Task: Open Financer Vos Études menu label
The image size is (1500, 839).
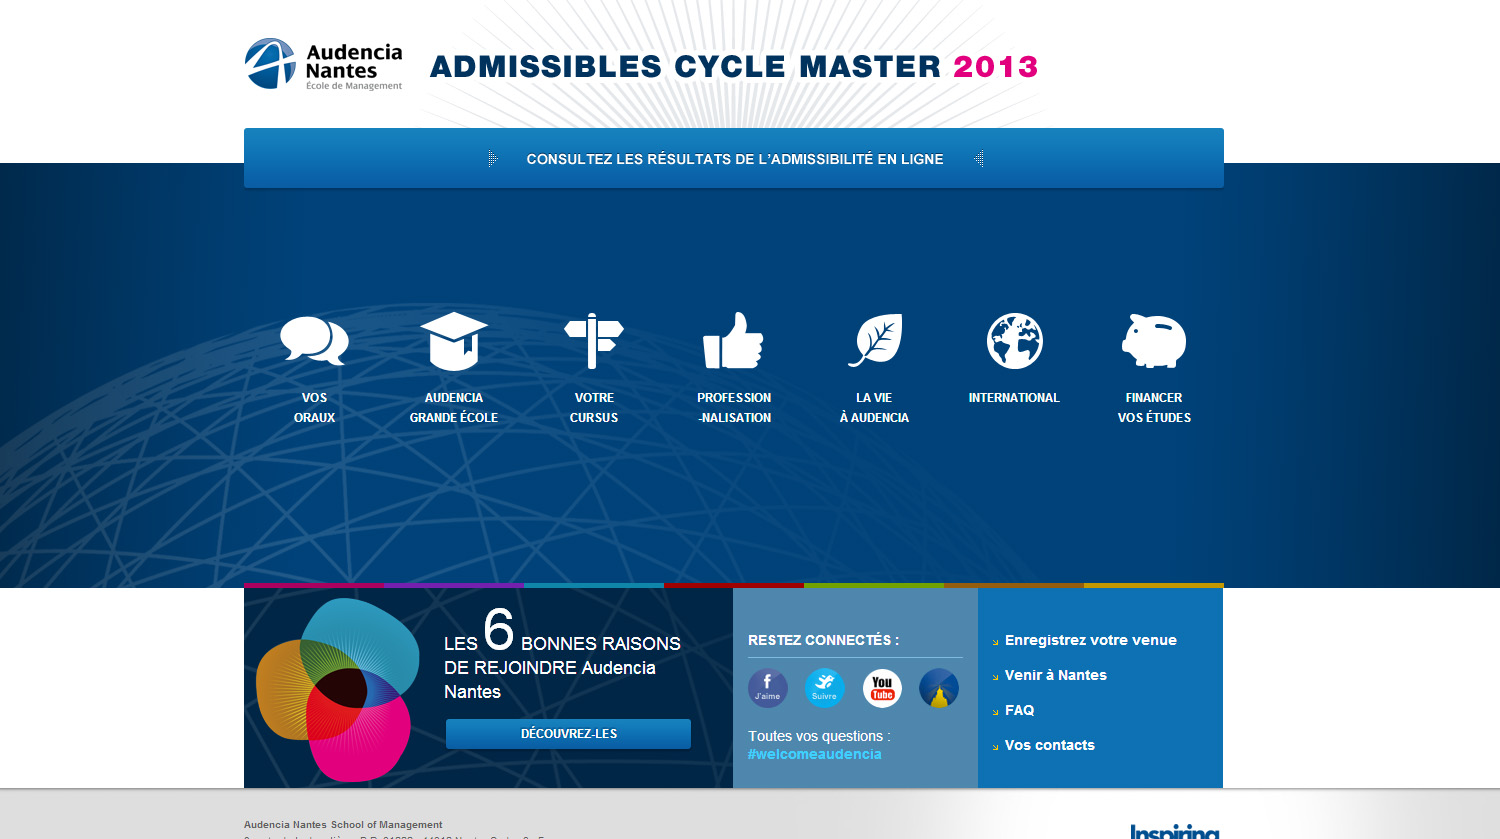Action: tap(1154, 408)
